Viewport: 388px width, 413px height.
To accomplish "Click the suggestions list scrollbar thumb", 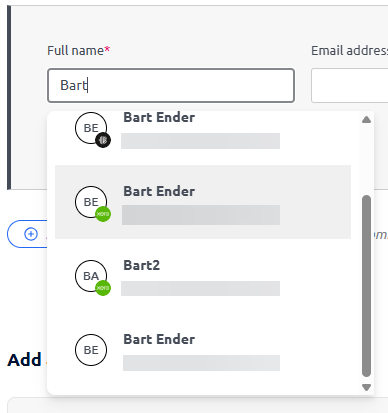I will tap(366, 286).
